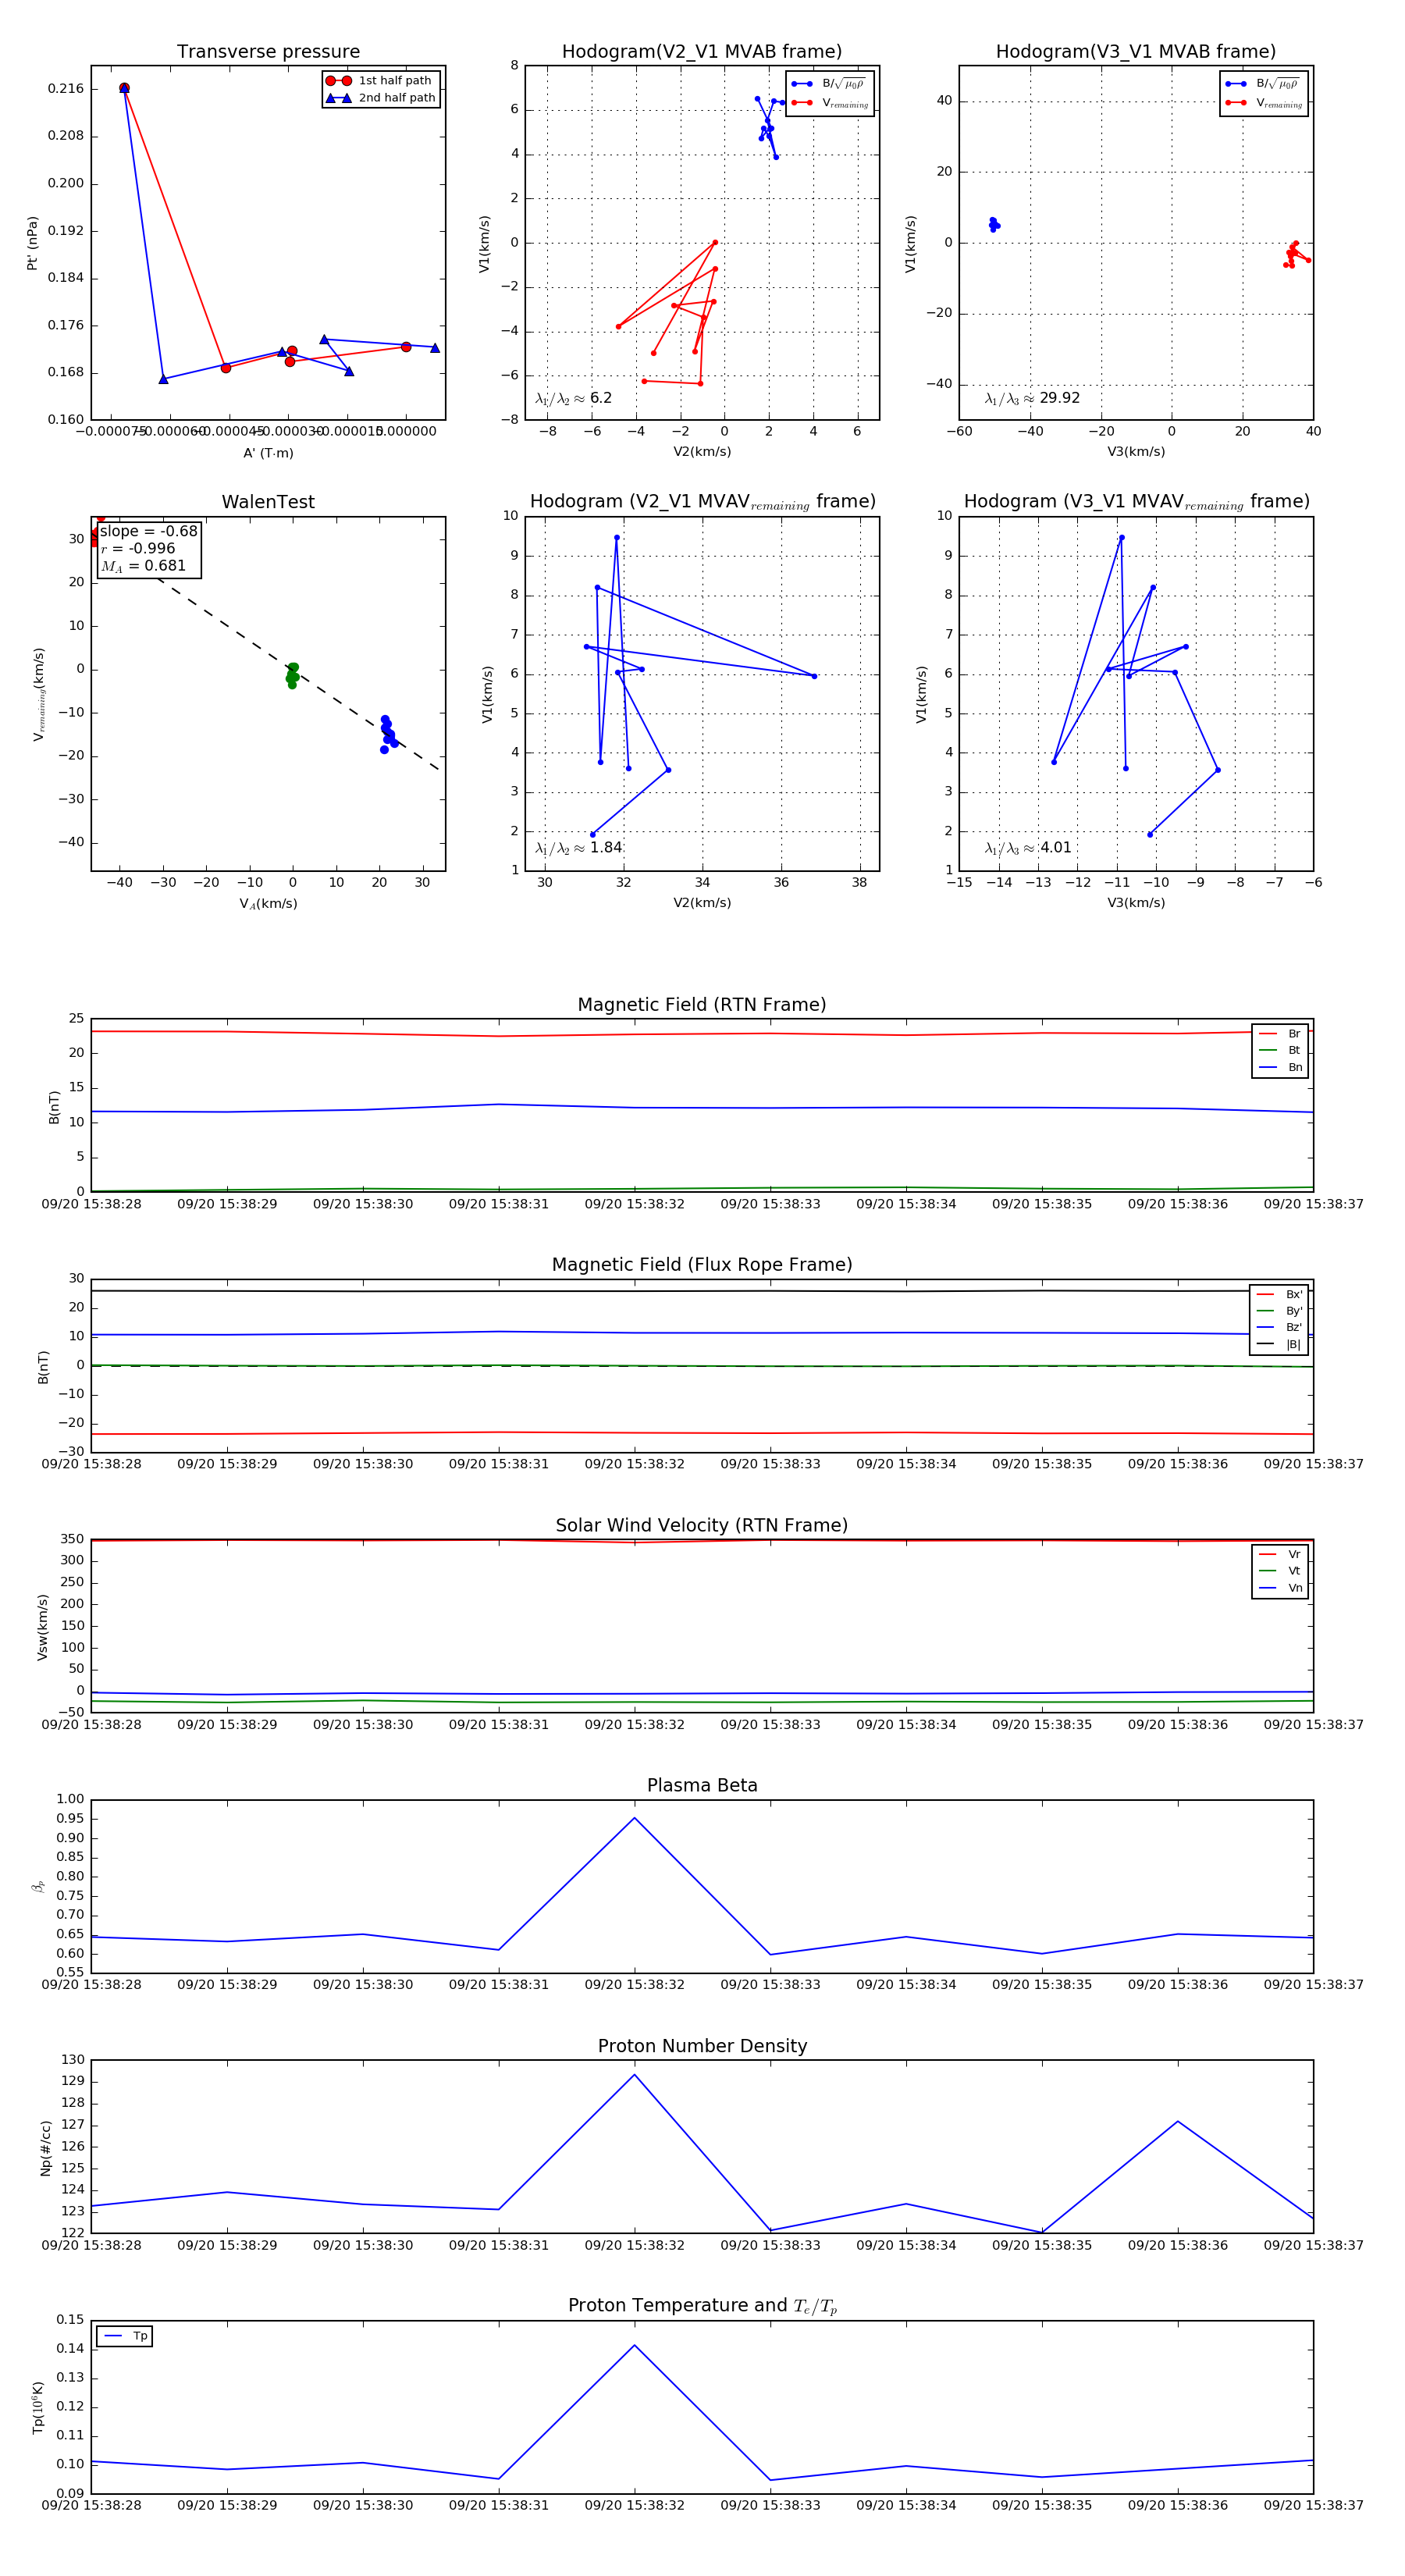
Task: Click the Hodogram V2_V1 MVAB frame title
Action: pyautogui.click(x=702, y=52)
